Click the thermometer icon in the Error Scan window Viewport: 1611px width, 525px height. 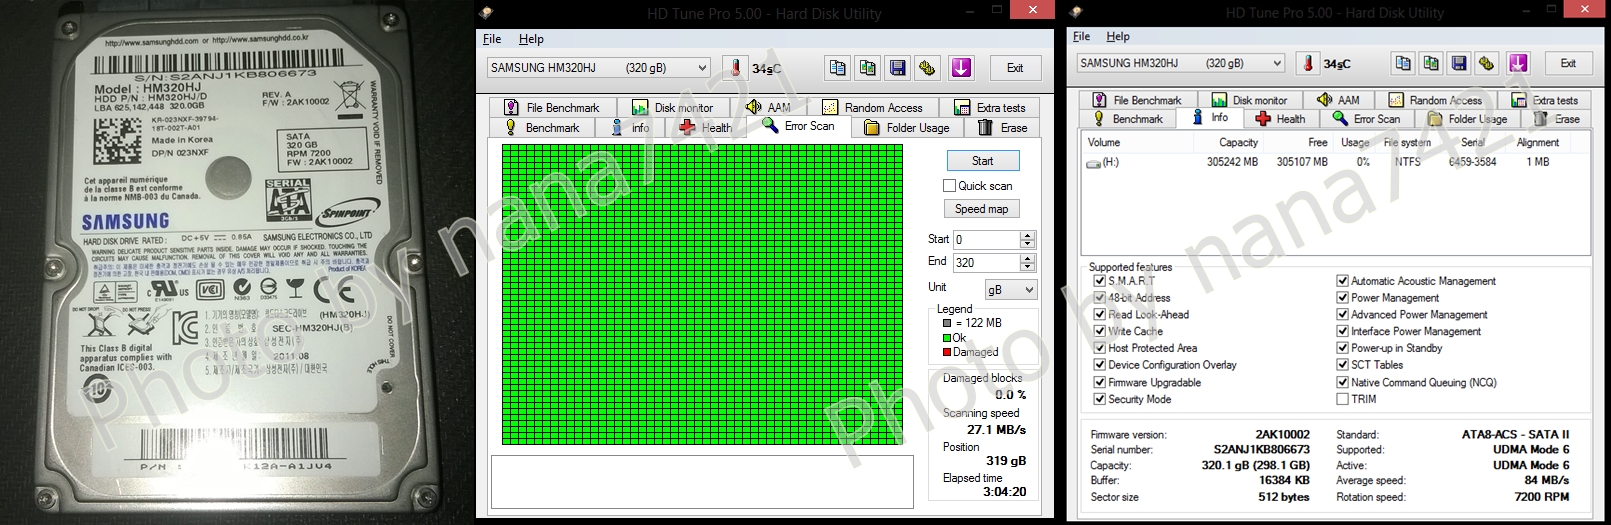[x=735, y=68]
